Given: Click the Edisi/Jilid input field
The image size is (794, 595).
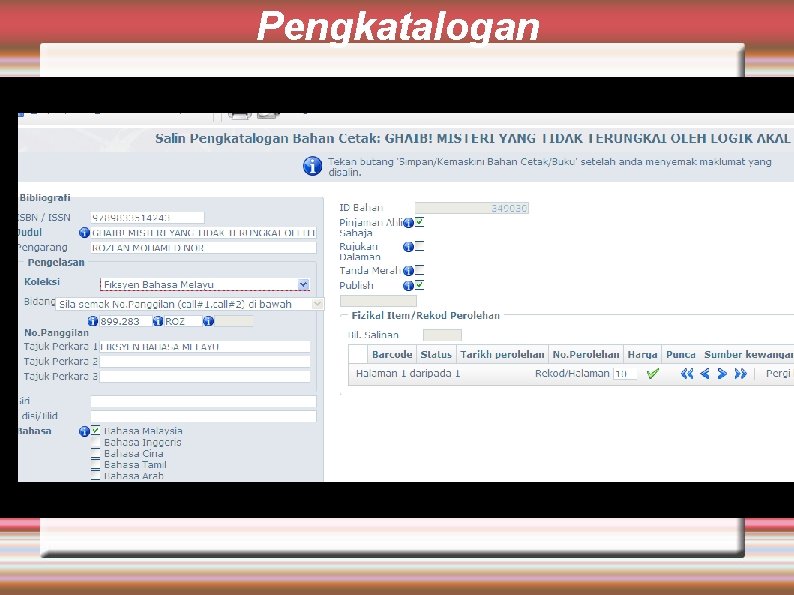Looking at the screenshot, I should [x=204, y=416].
